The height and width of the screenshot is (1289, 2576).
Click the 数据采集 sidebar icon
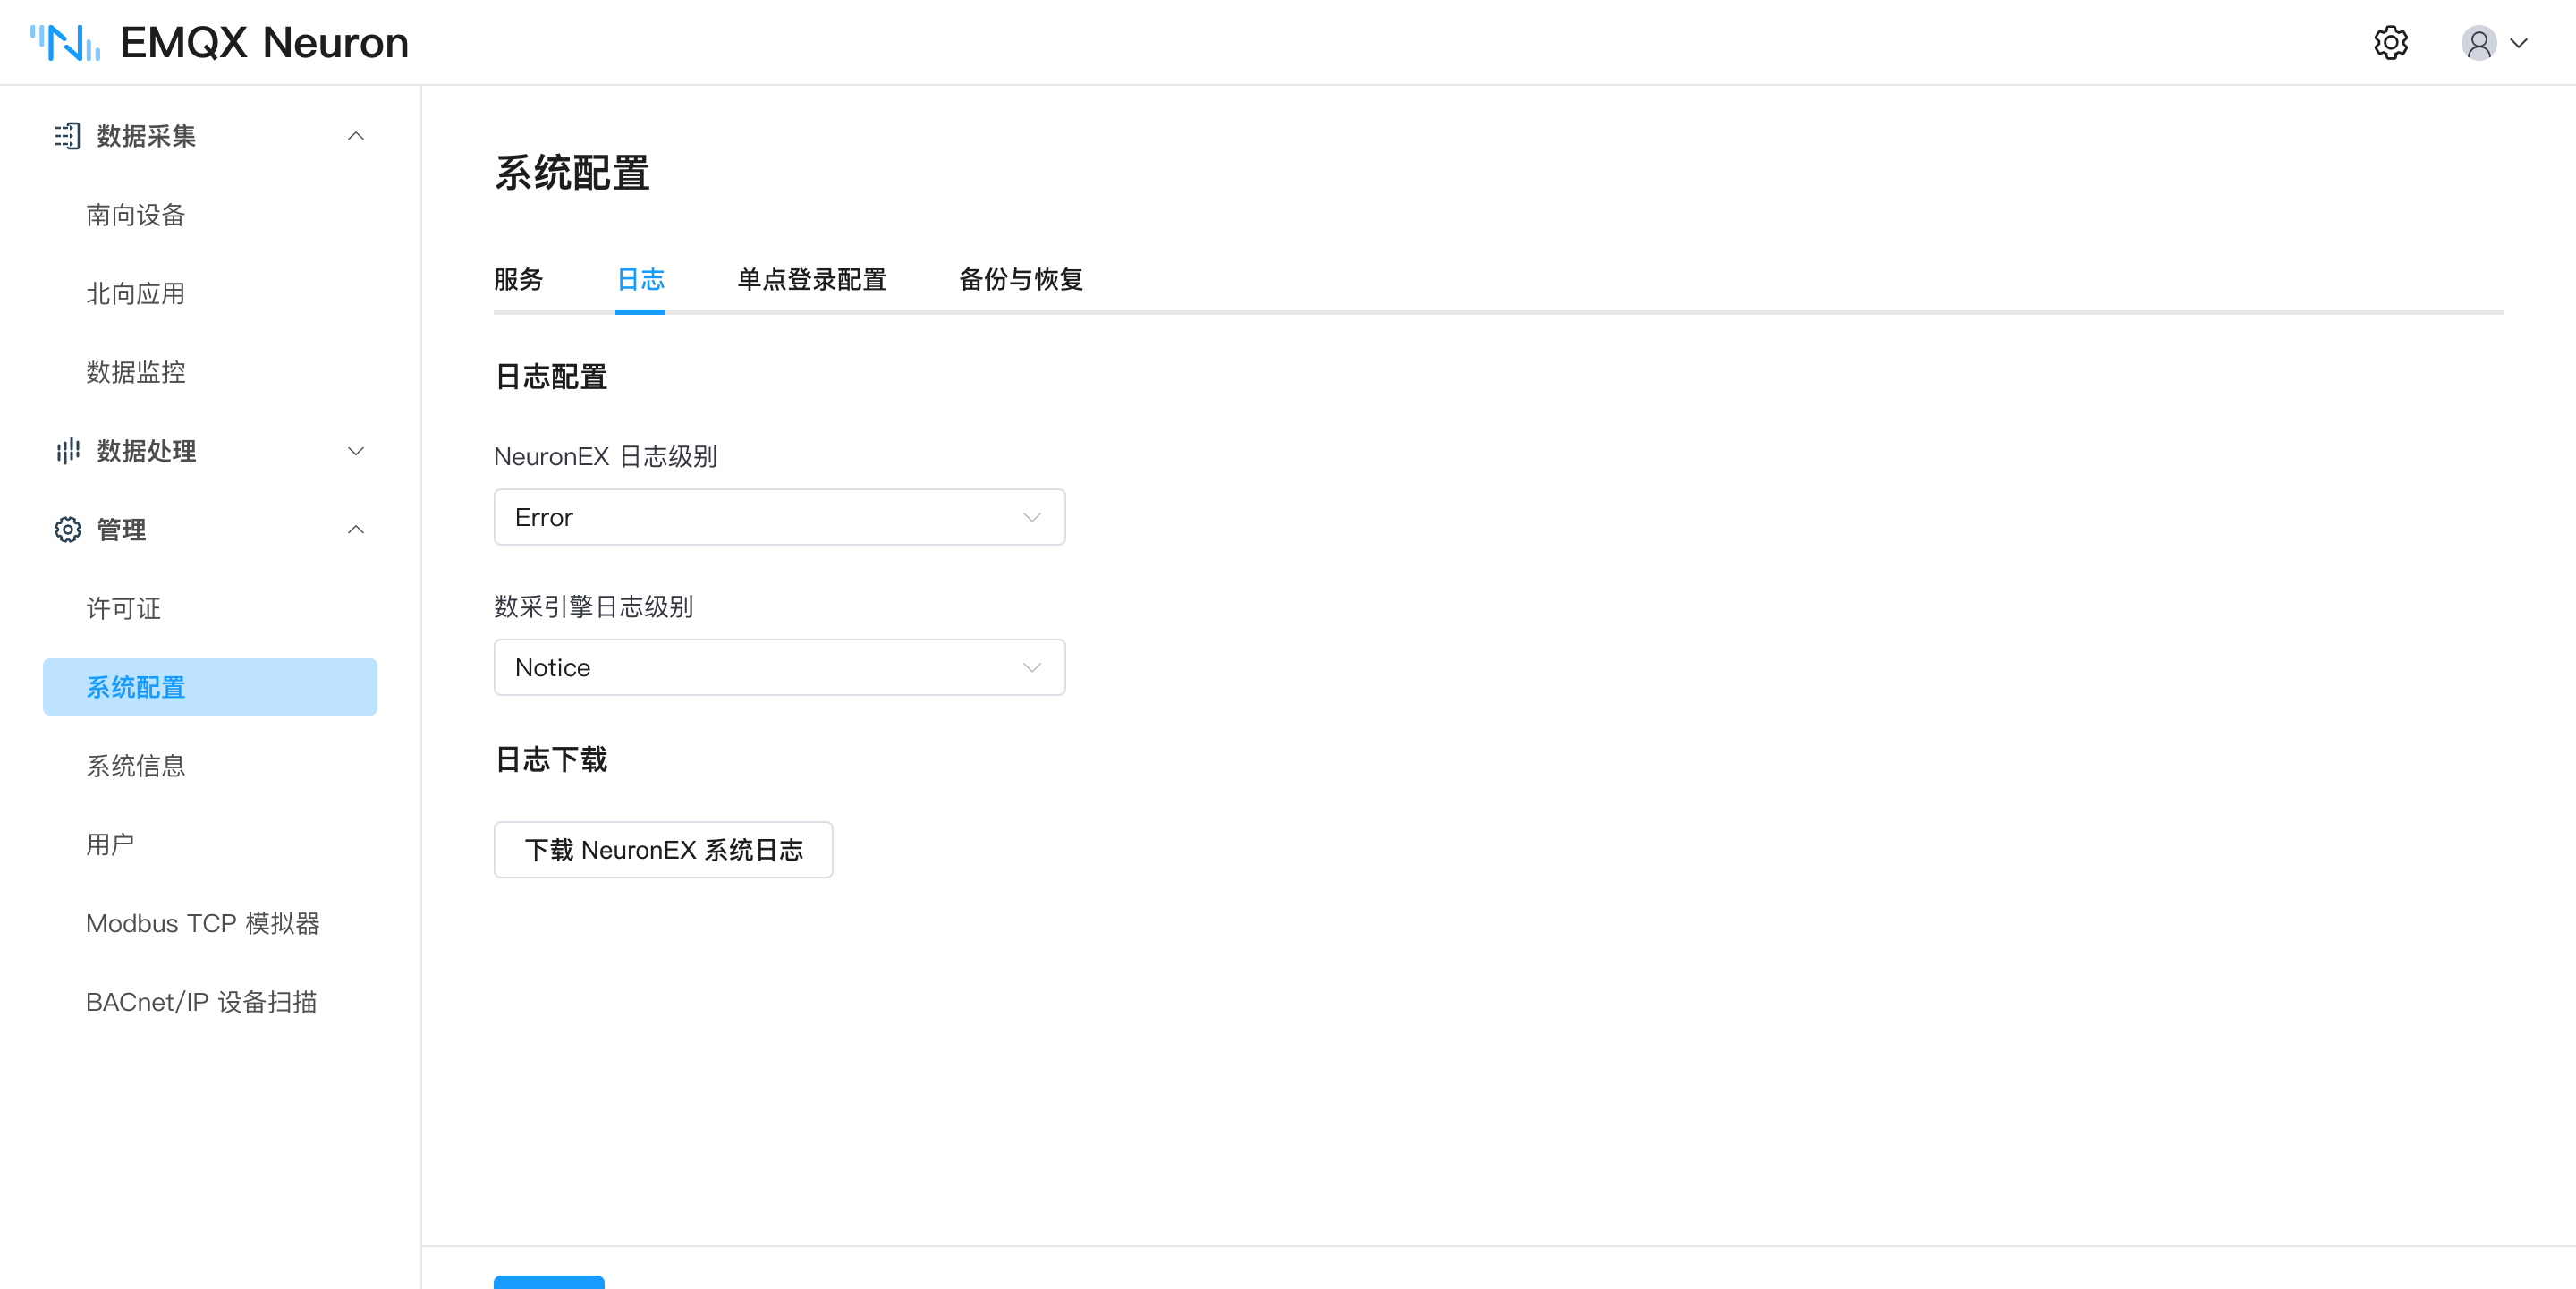67,136
